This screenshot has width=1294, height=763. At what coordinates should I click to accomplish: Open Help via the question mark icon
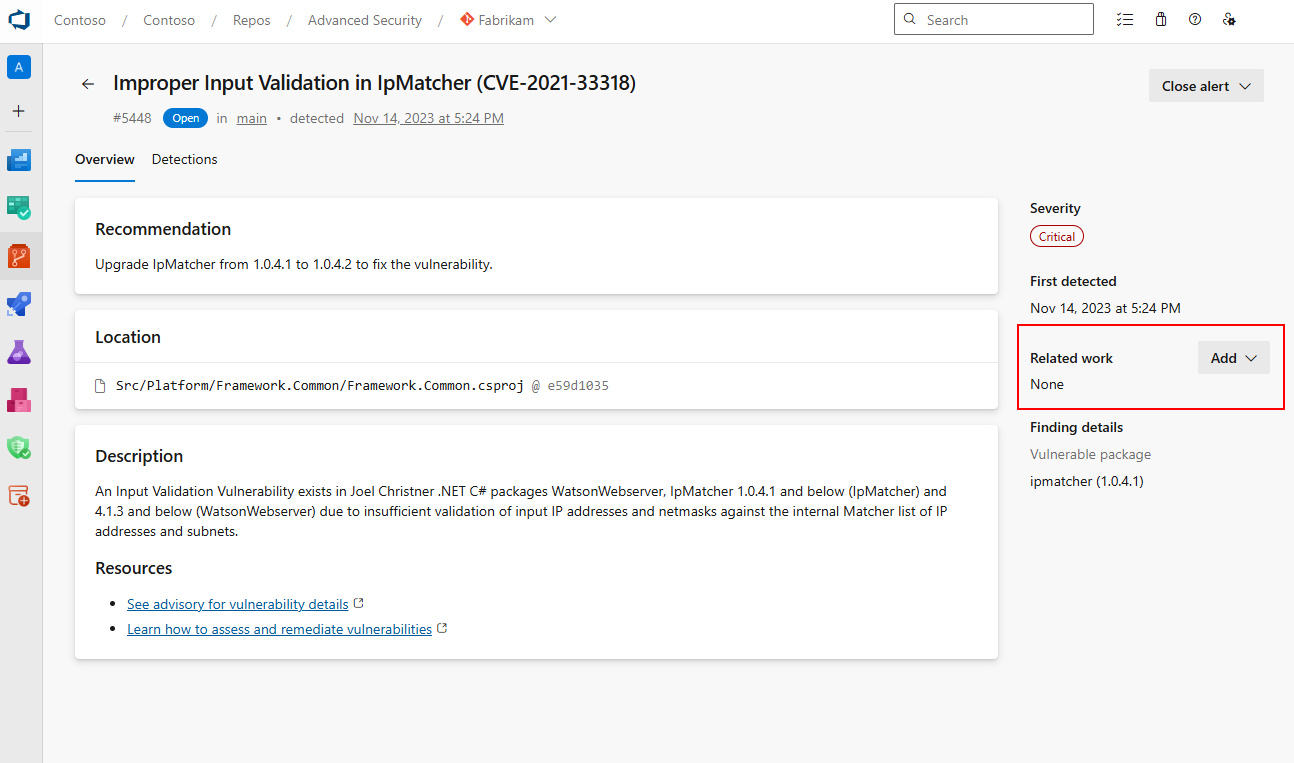(x=1194, y=19)
